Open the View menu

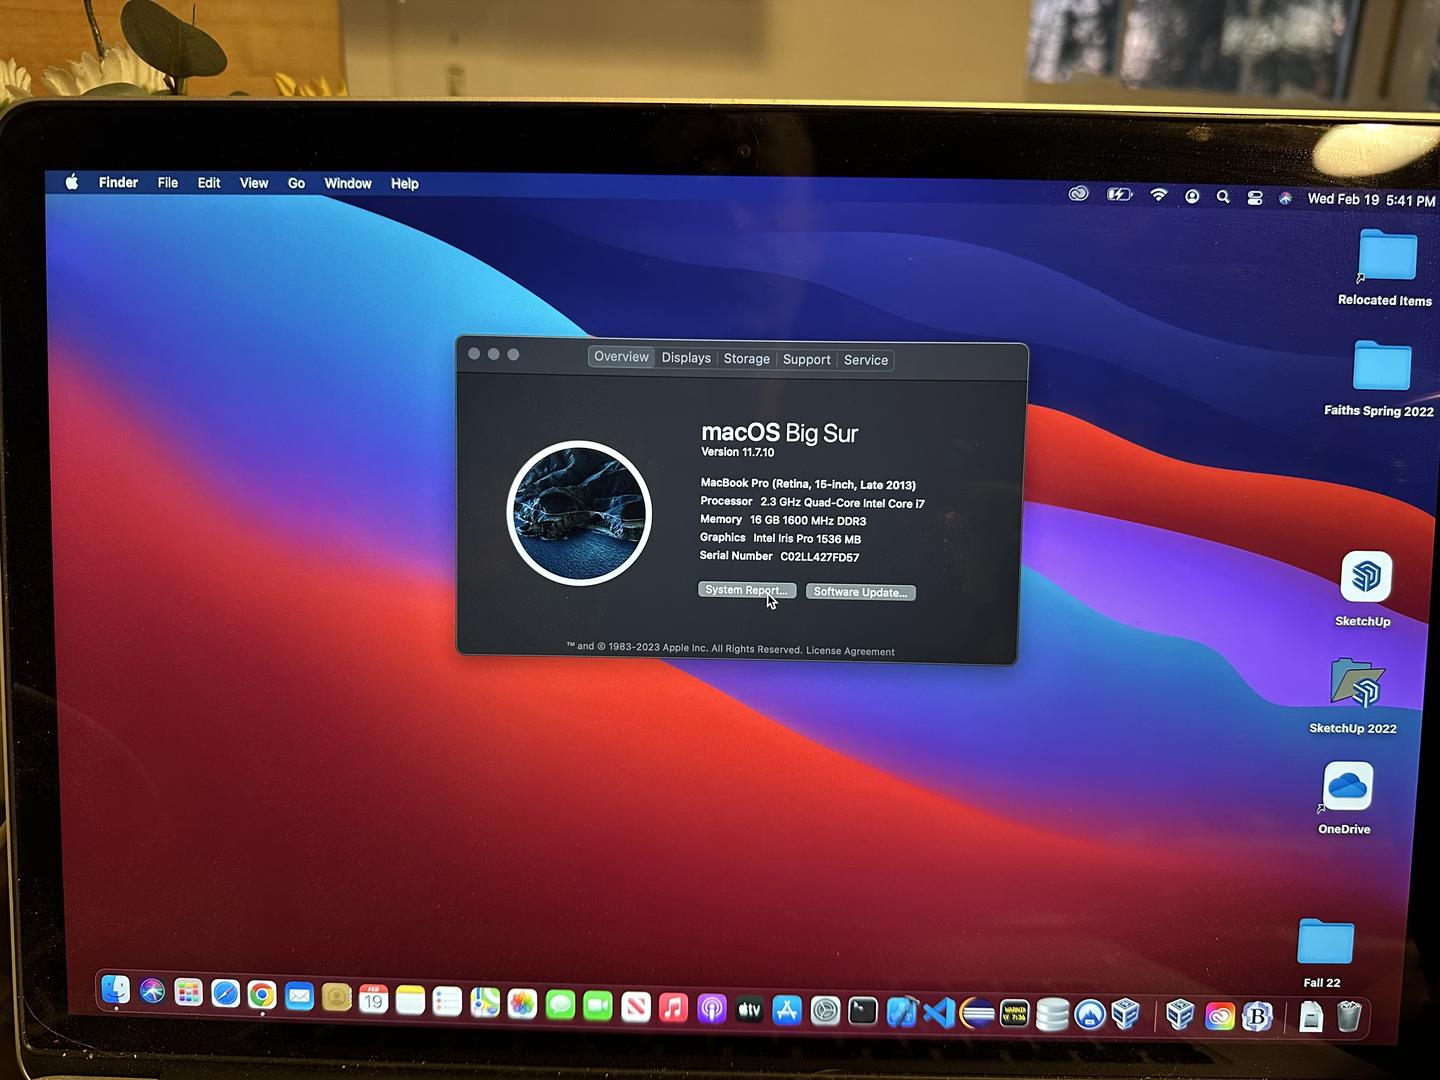(254, 183)
